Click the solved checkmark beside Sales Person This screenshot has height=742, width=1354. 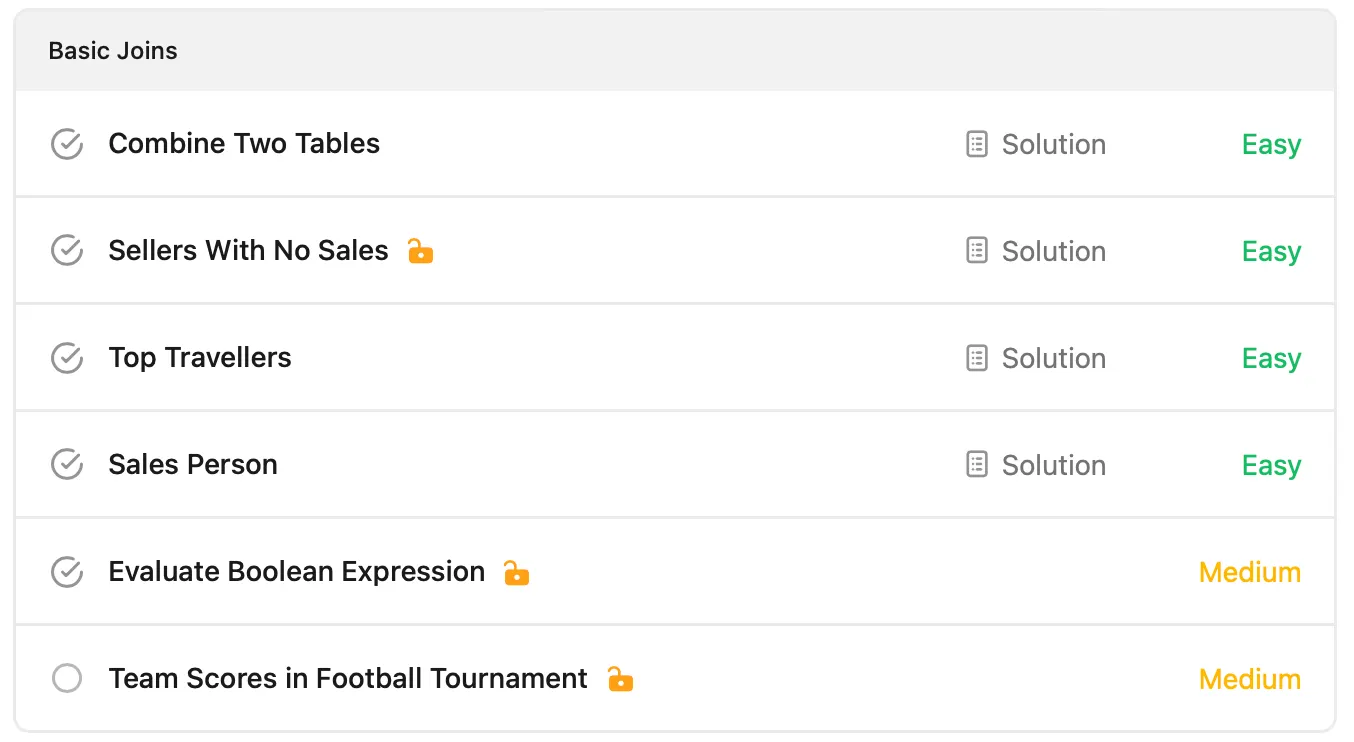(67, 465)
